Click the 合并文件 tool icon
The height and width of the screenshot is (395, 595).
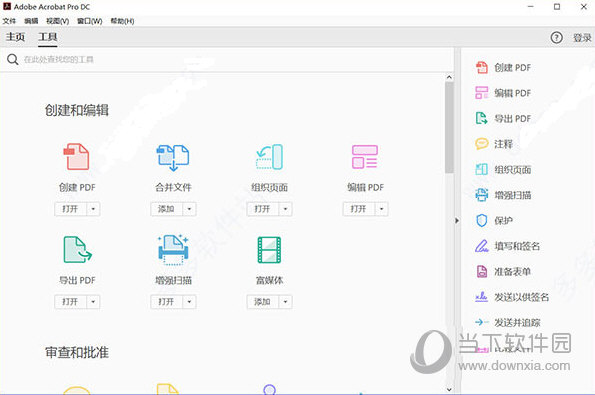click(x=173, y=157)
